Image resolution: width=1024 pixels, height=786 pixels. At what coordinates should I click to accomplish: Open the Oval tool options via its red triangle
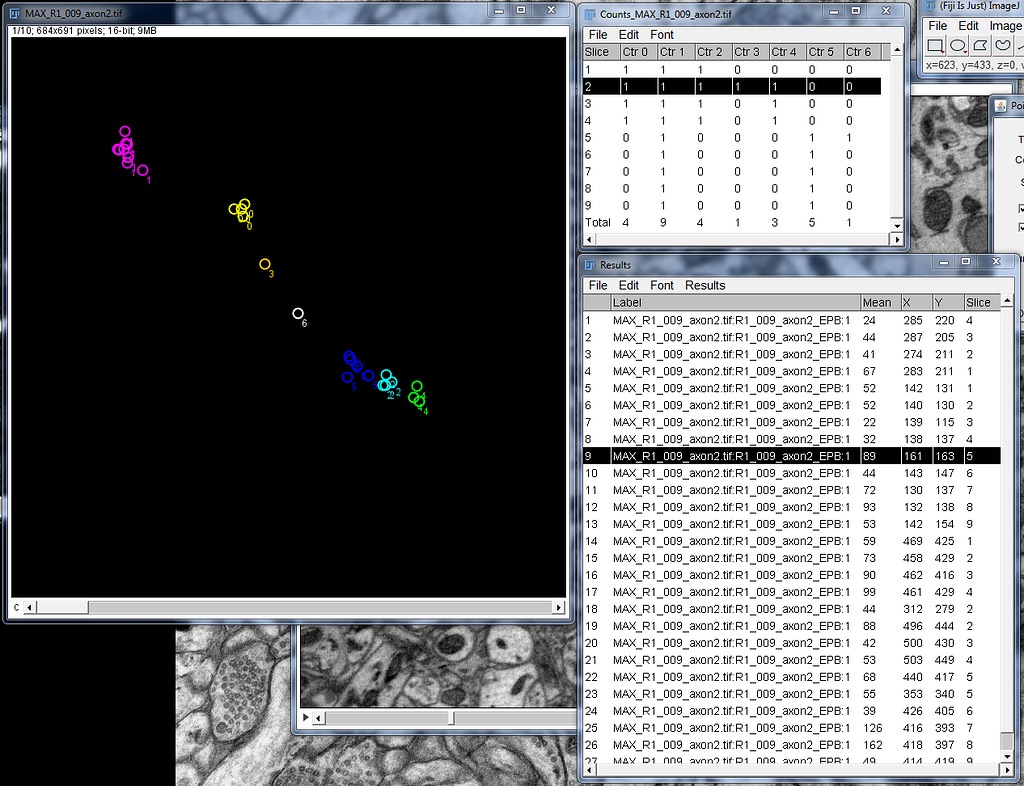tap(964, 51)
